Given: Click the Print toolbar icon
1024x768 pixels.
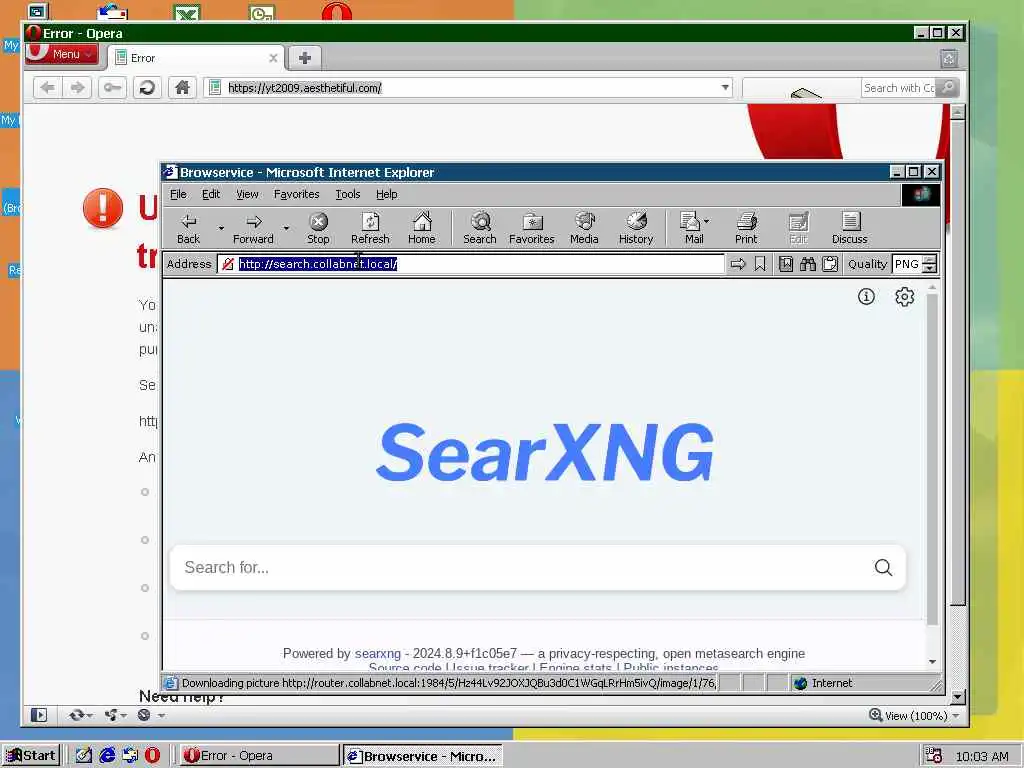Looking at the screenshot, I should click(x=746, y=228).
